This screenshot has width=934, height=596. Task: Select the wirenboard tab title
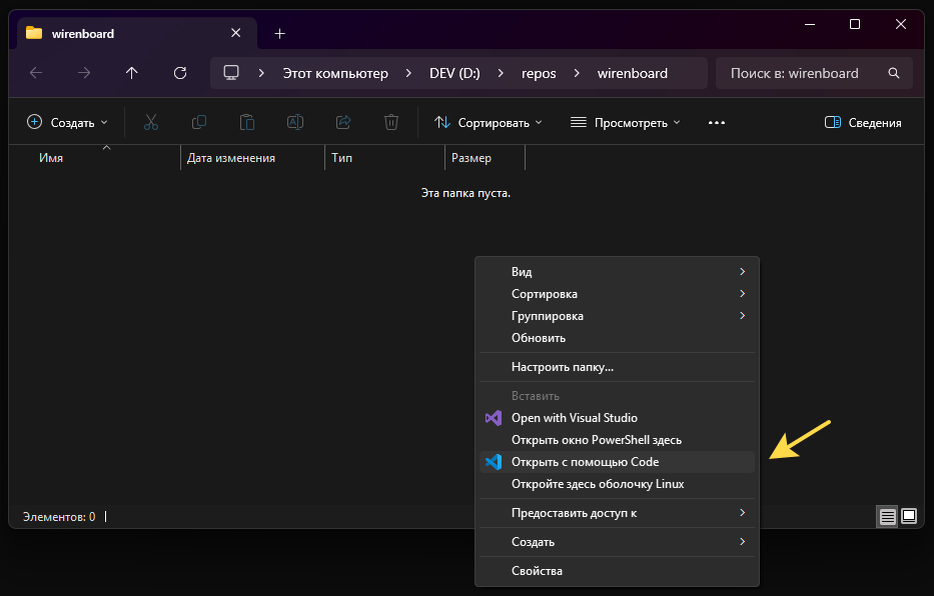point(83,34)
